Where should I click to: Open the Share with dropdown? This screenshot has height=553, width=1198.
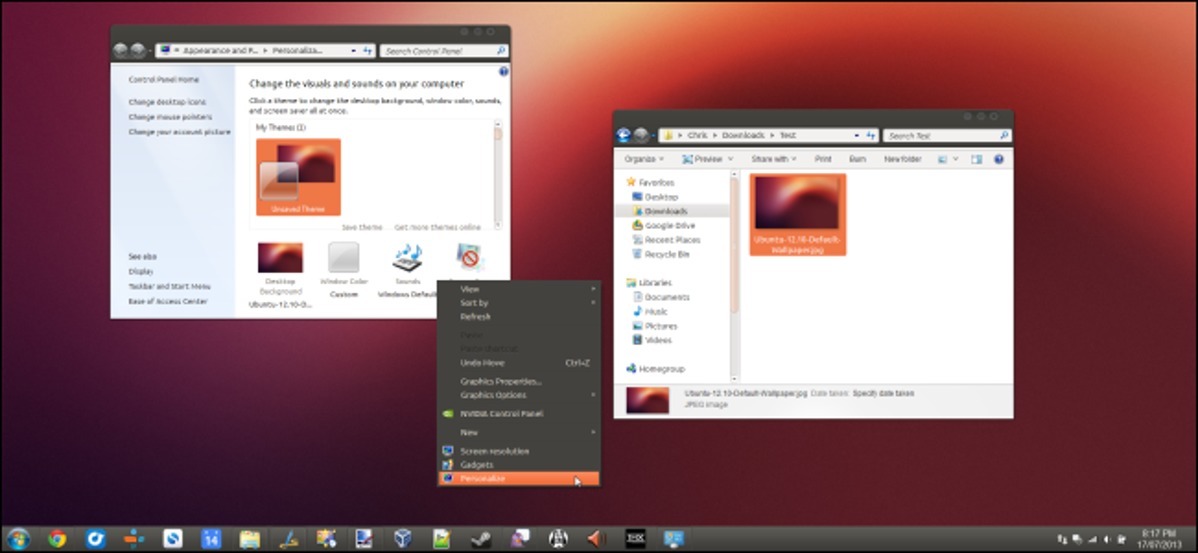pyautogui.click(x=773, y=159)
